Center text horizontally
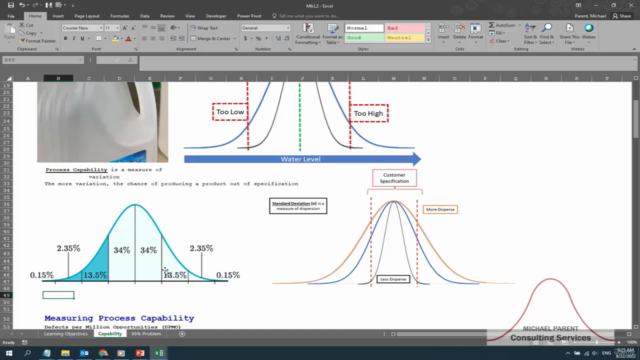640x360 pixels. 153,38
